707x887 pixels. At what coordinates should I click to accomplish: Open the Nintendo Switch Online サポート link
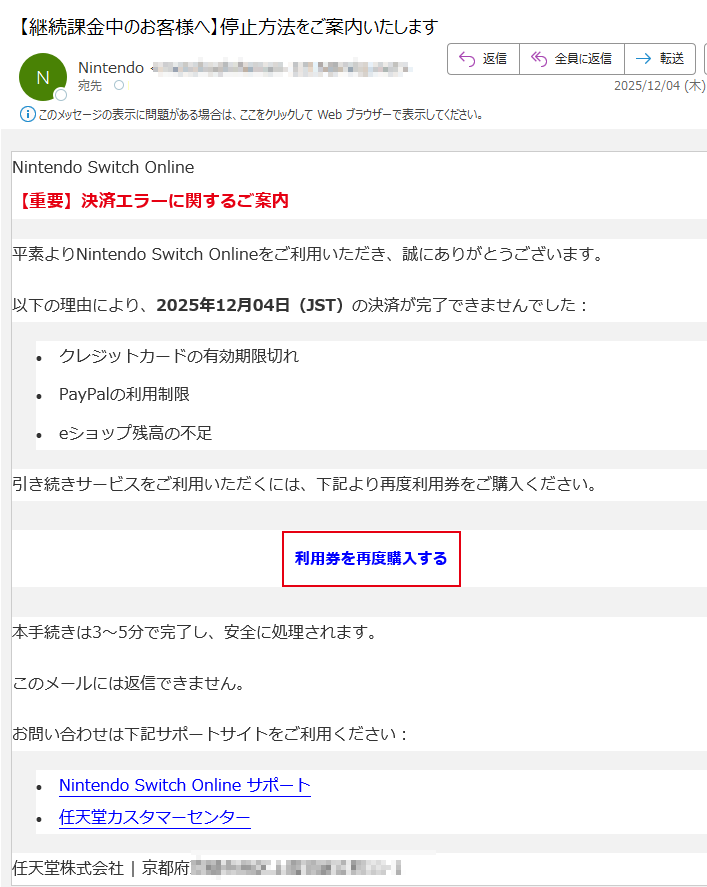[184, 785]
